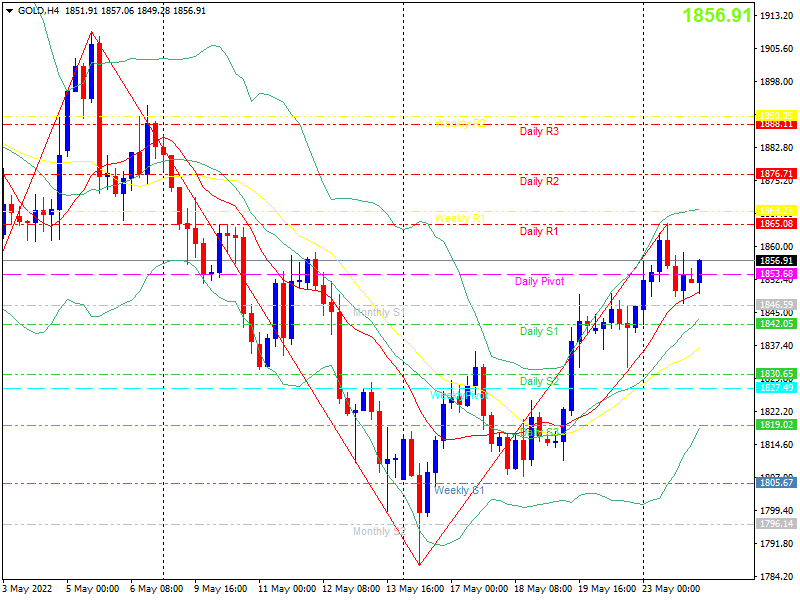Select the Weekly S1 blue label
Image resolution: width=800 pixels, height=600 pixels.
tap(459, 490)
